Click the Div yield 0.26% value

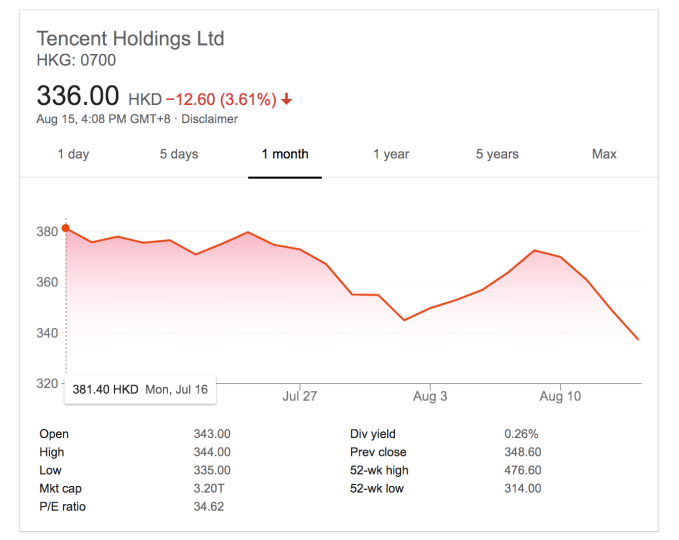[x=521, y=434]
